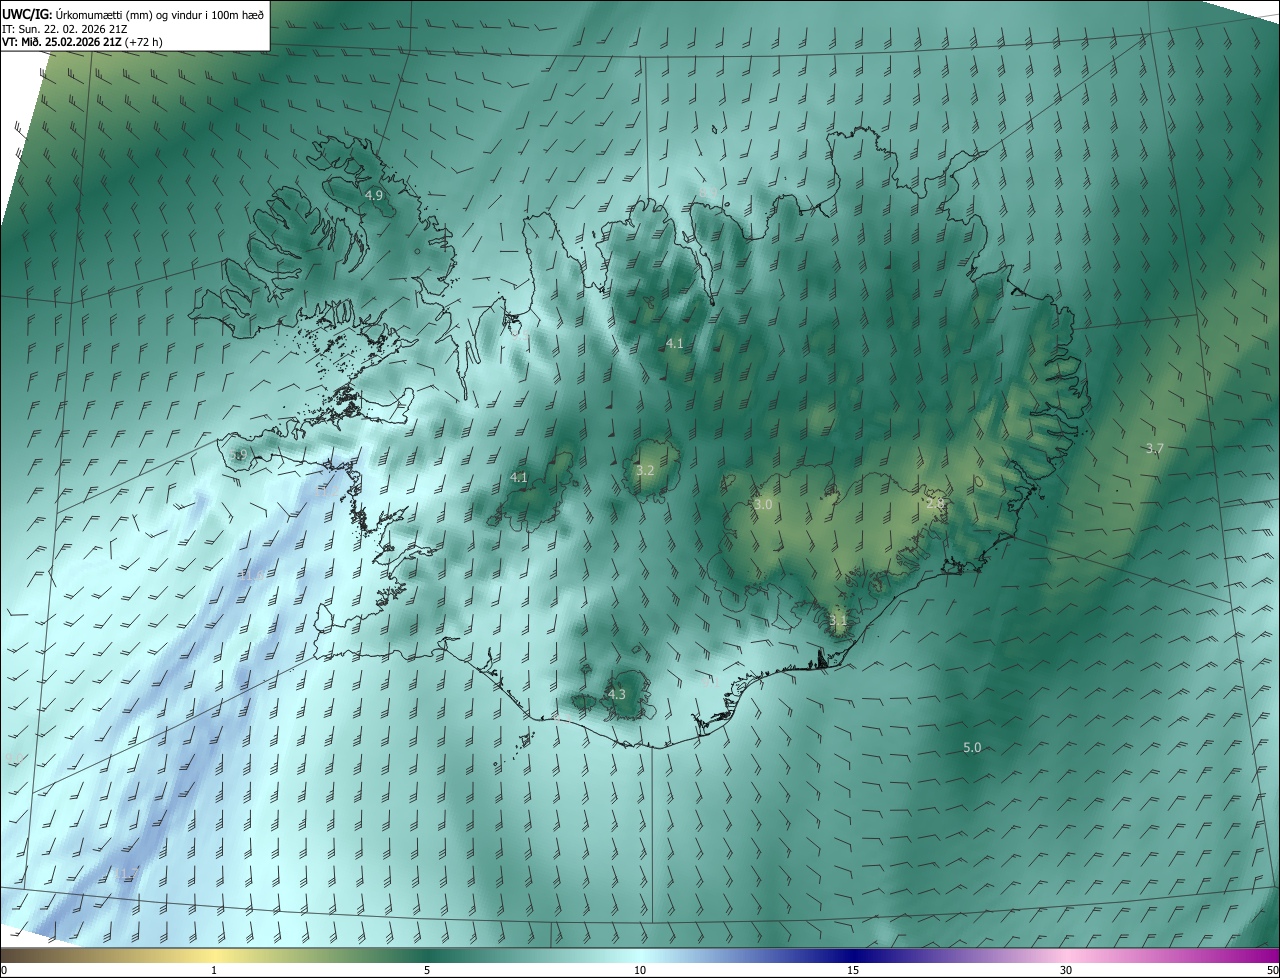Click the '5' tick on the color scale

click(x=427, y=970)
